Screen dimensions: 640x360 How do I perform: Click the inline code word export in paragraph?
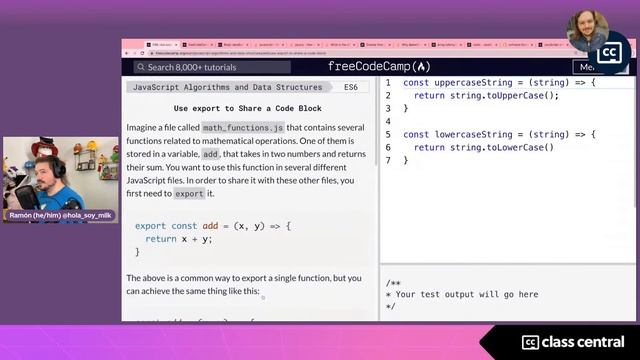(x=189, y=194)
